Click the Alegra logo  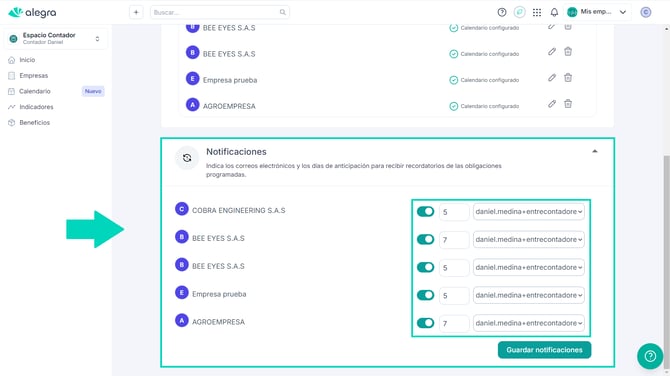click(32, 12)
